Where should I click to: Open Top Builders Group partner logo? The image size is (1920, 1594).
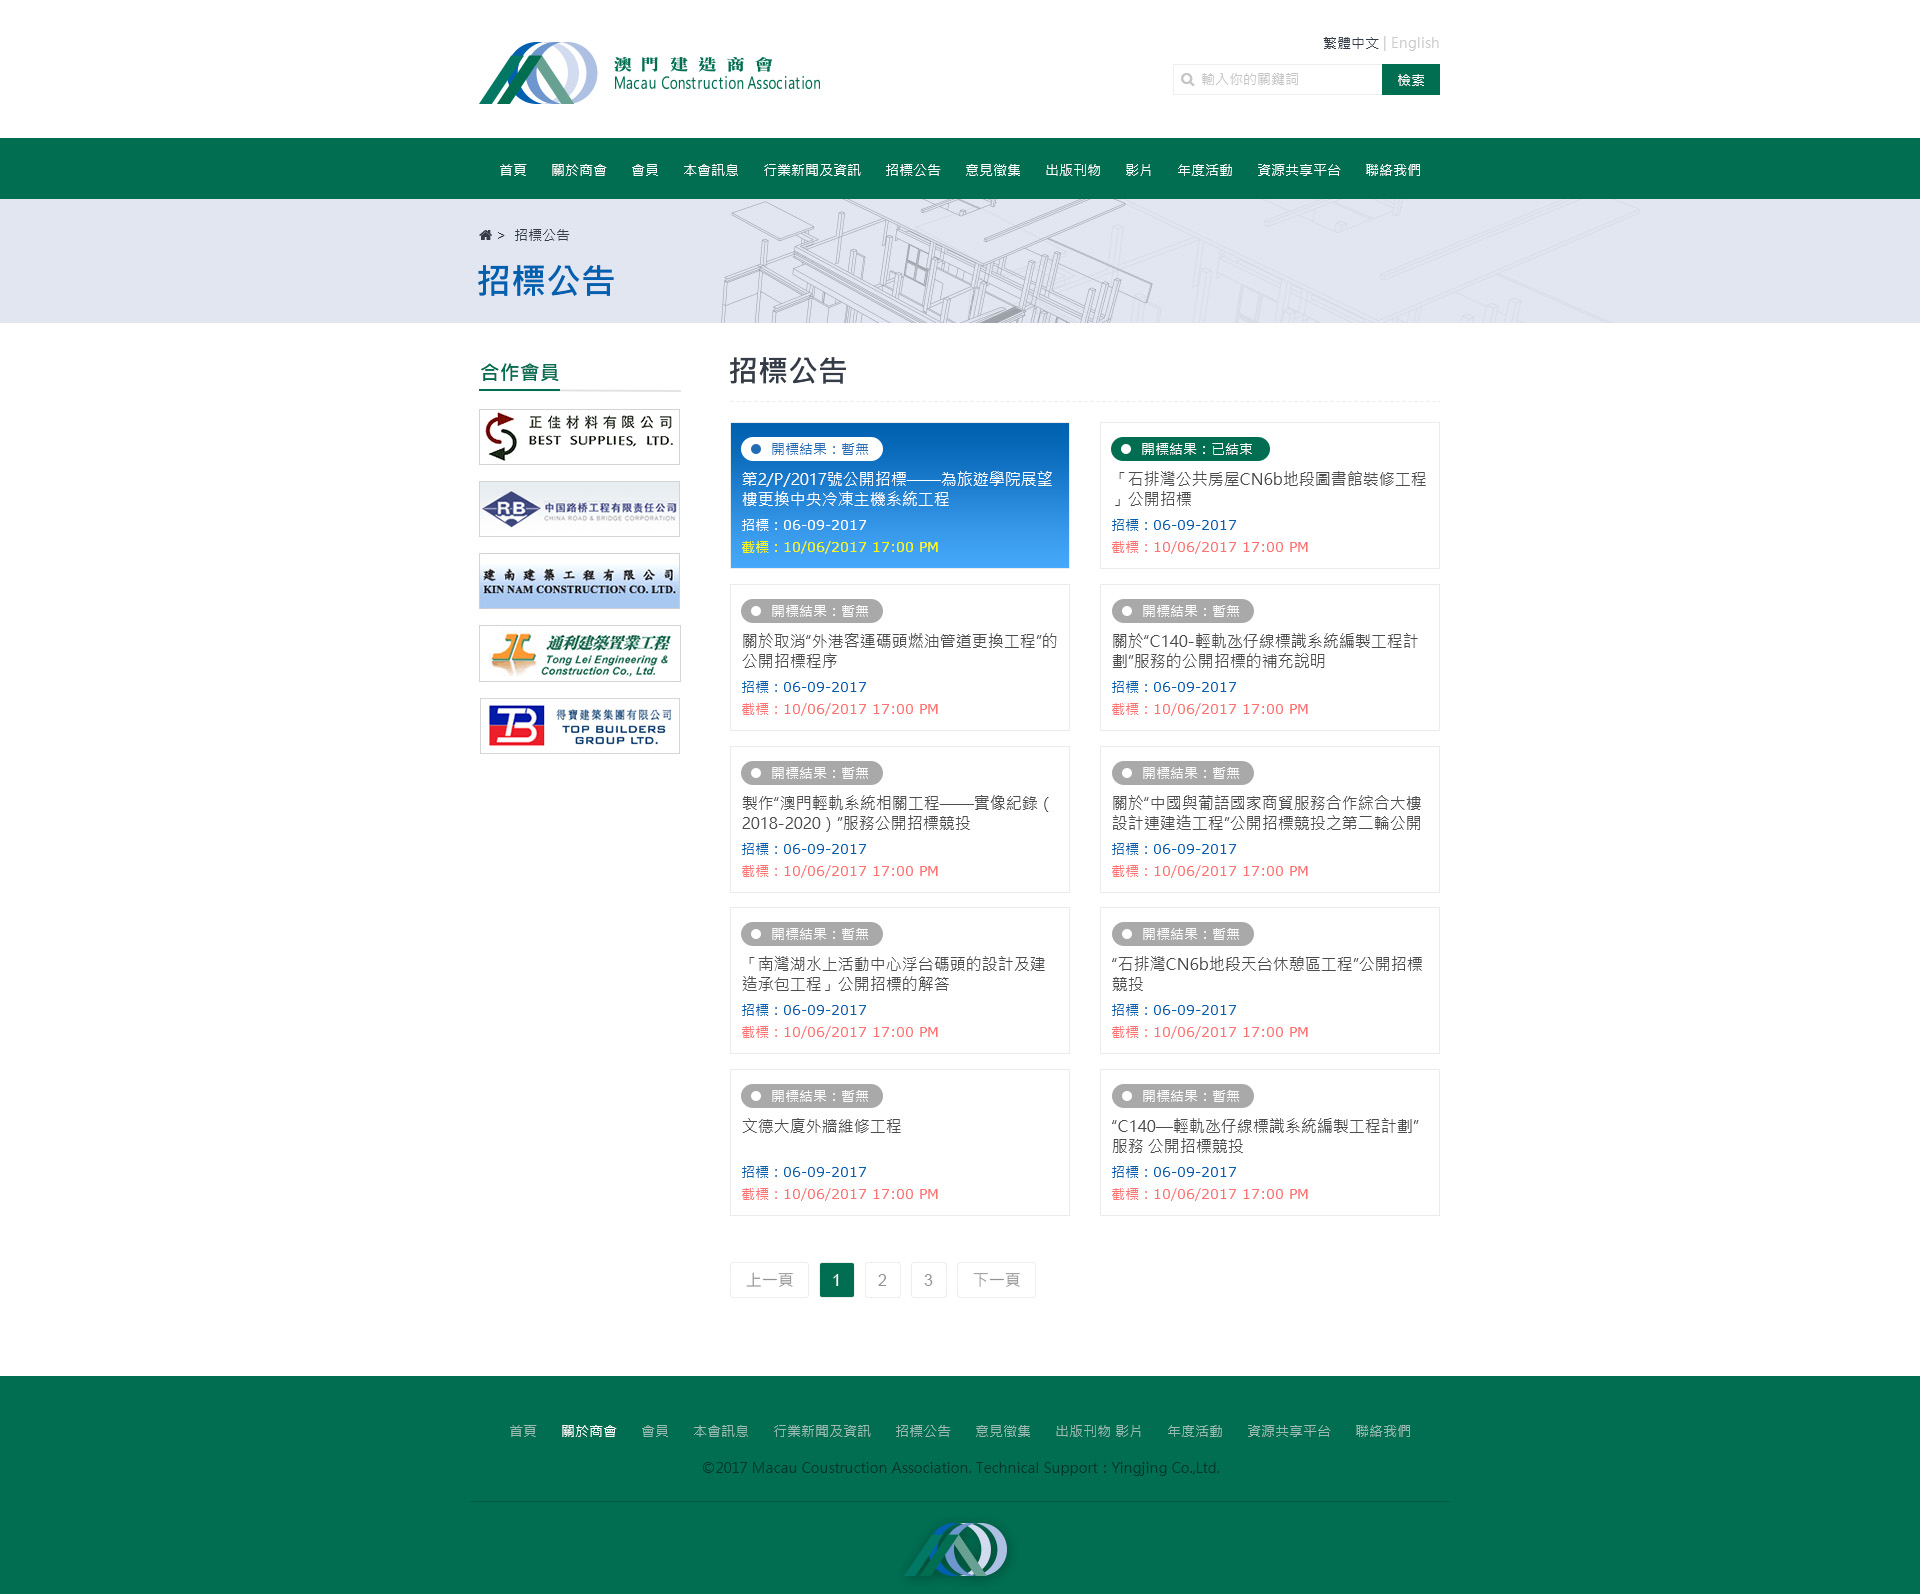(x=579, y=726)
